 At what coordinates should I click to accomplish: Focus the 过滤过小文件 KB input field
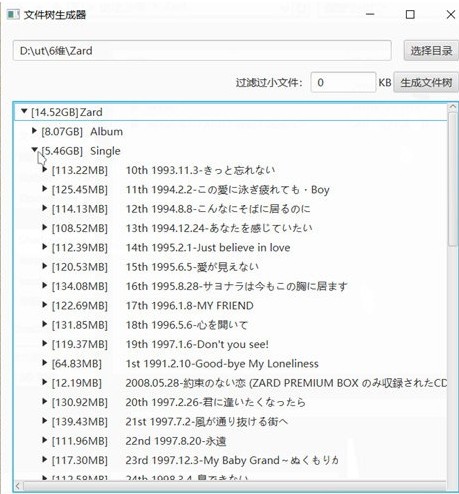click(x=343, y=82)
